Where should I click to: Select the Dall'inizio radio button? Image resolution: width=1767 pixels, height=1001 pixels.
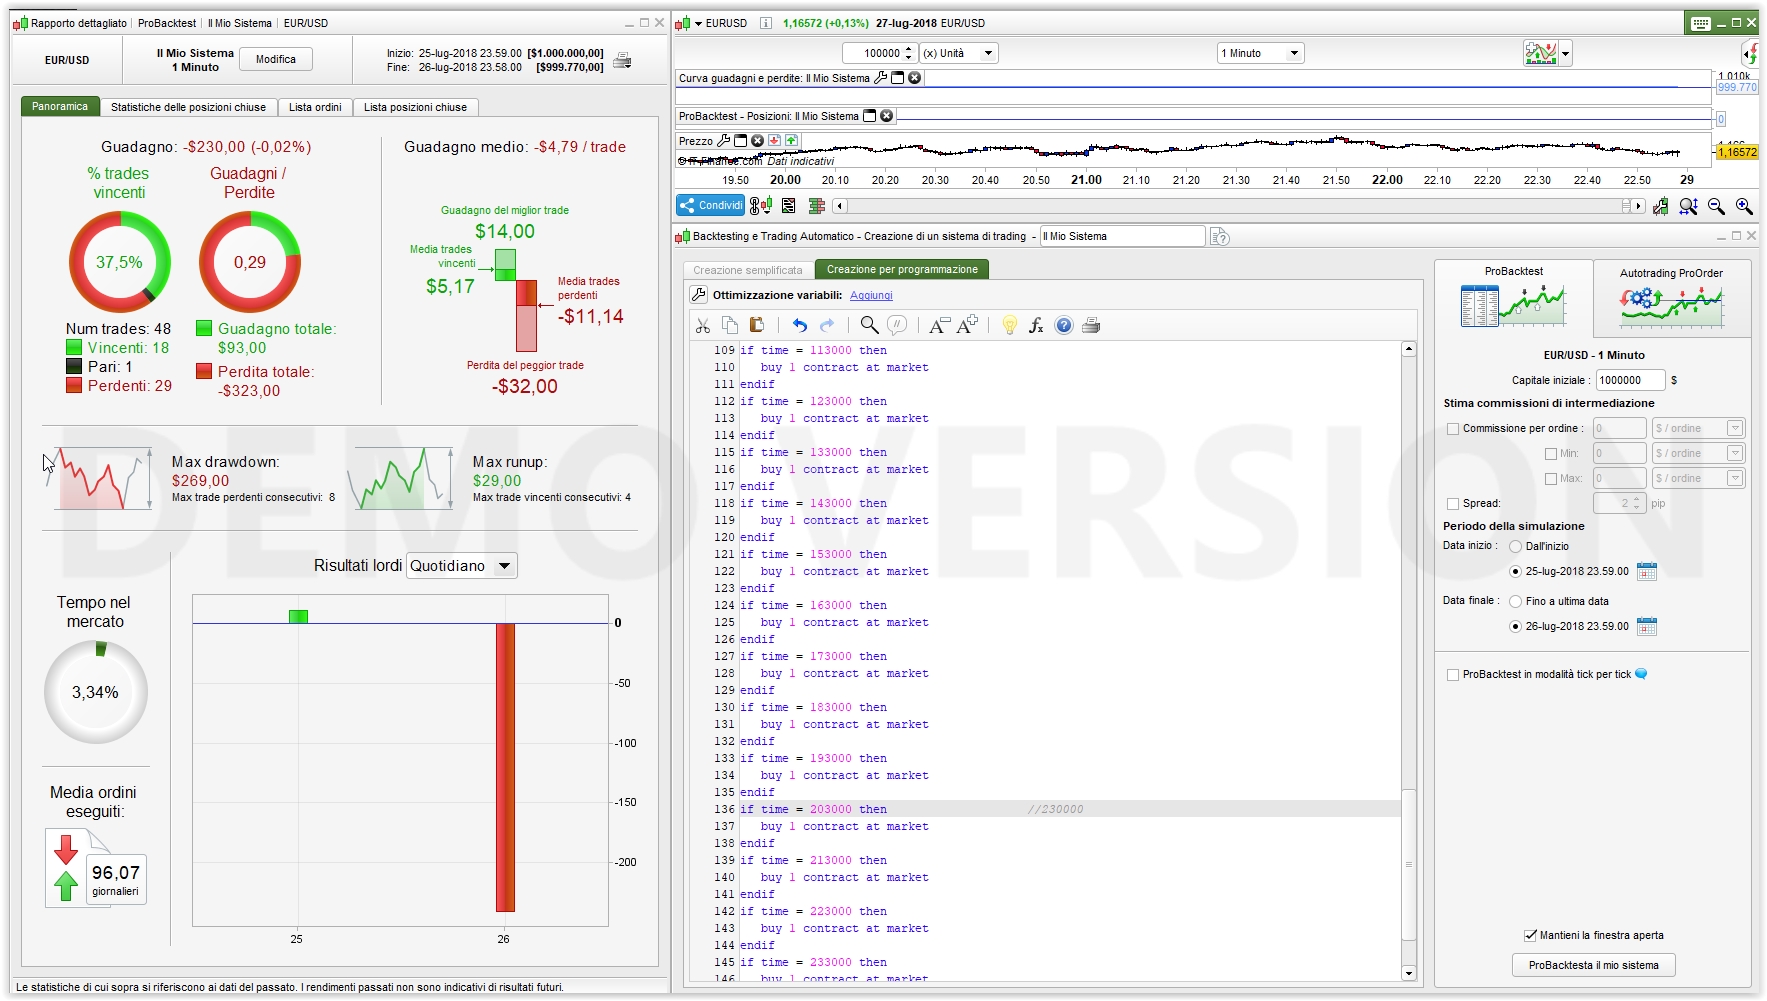[1515, 547]
